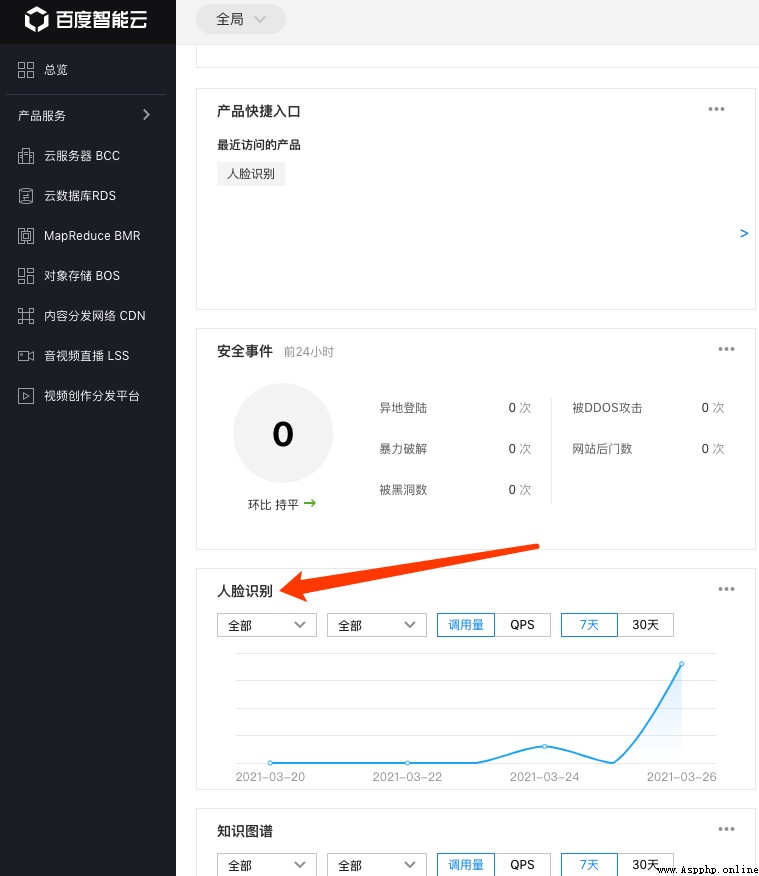Click the MapReduce BMR icon

26,236
